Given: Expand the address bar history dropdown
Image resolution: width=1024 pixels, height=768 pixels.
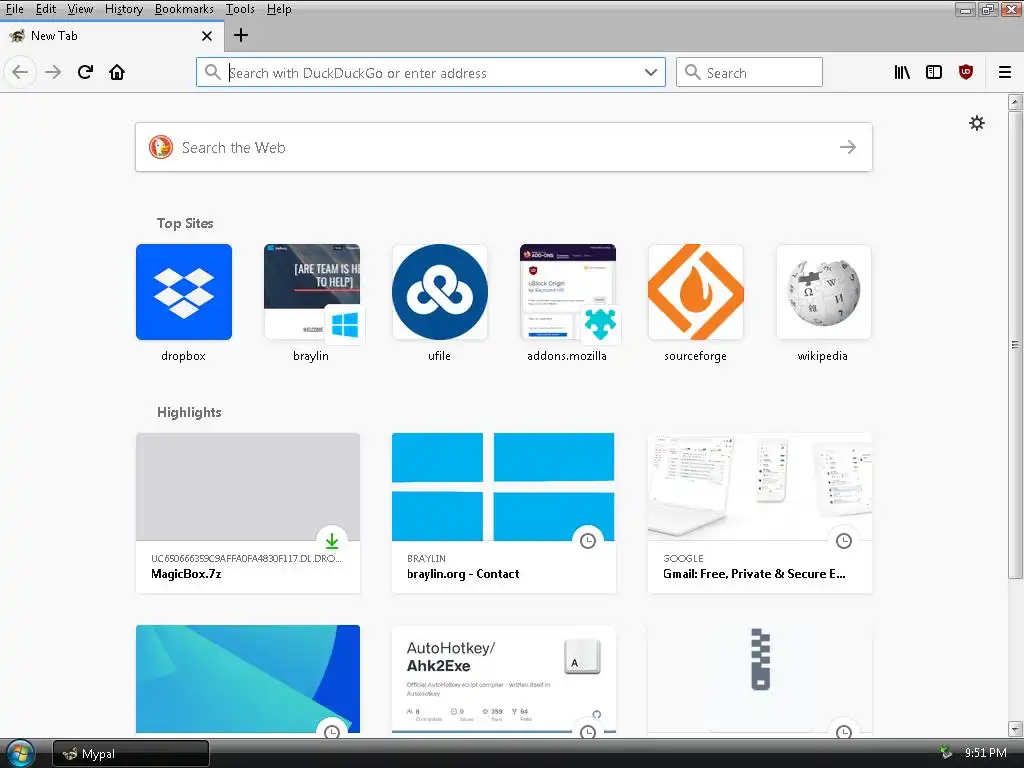Looking at the screenshot, I should tap(650, 72).
